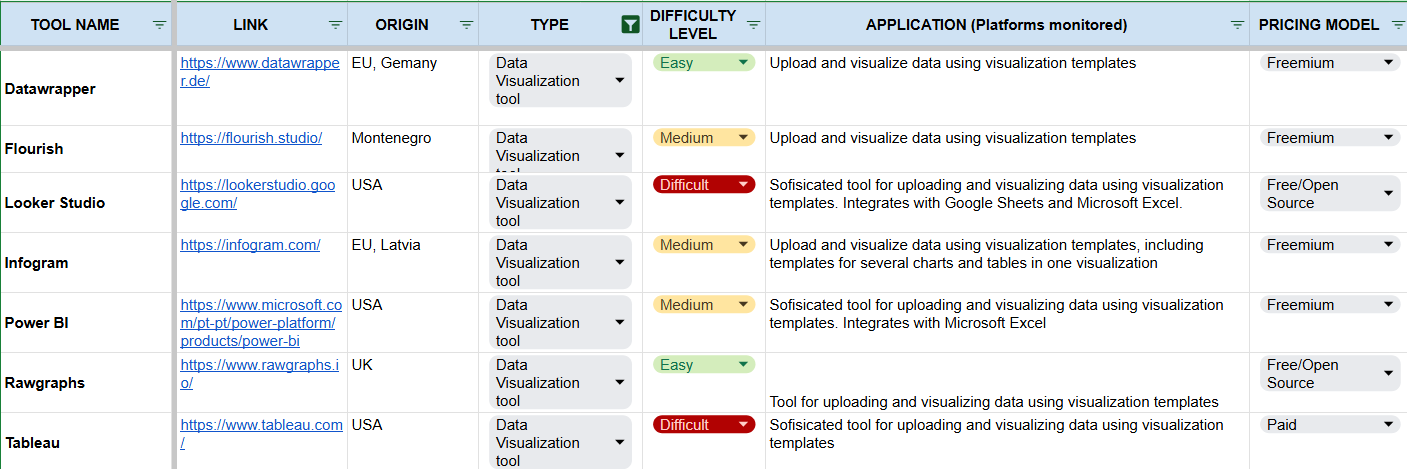
Task: Select Looker Studio's application description cell
Action: 1007,202
